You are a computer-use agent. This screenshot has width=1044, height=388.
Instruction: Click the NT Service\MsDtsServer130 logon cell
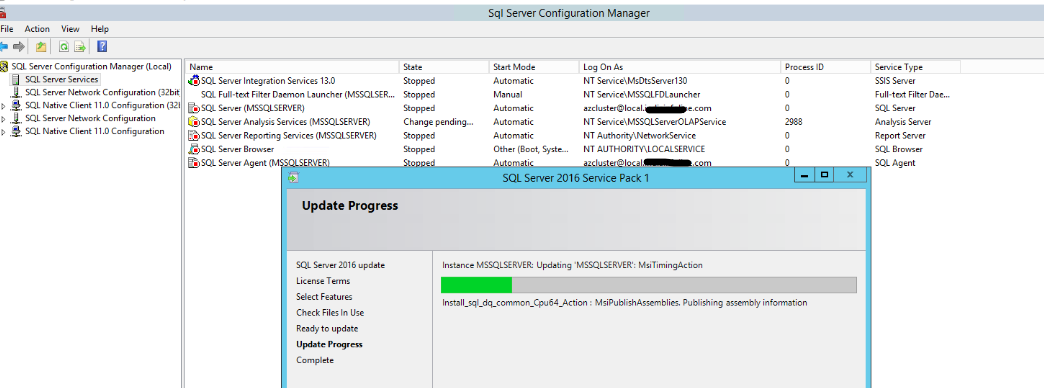(x=635, y=81)
